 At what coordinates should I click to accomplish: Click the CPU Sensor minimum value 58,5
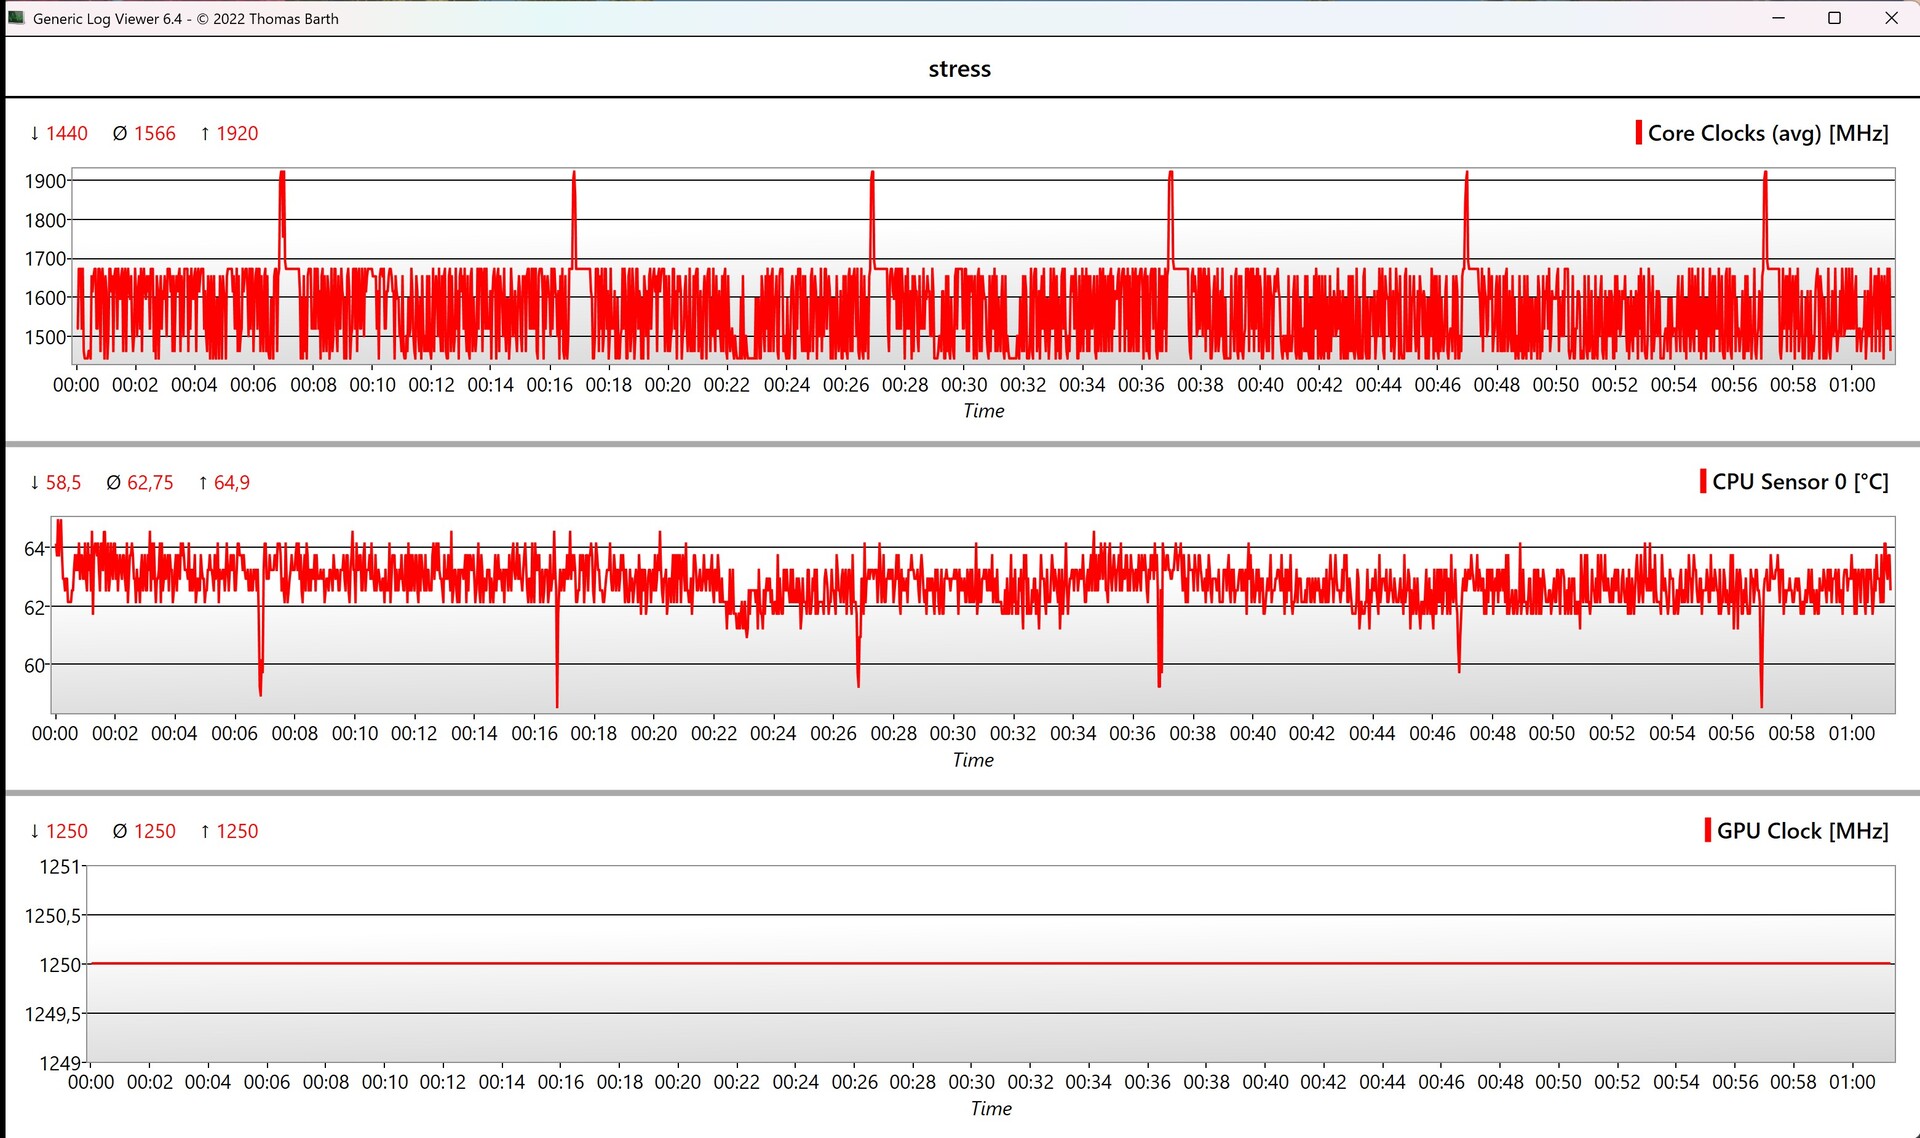[x=63, y=482]
